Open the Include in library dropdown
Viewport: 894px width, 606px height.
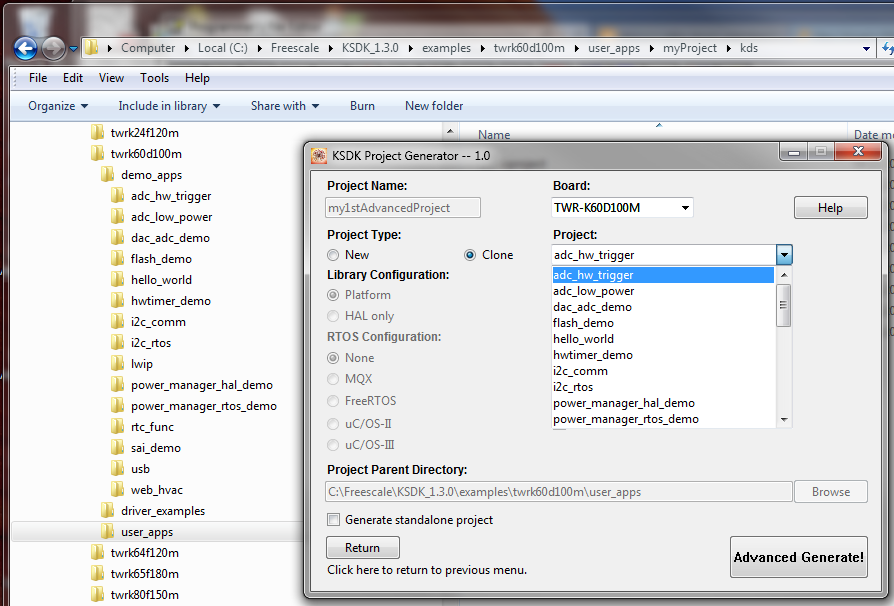point(169,106)
